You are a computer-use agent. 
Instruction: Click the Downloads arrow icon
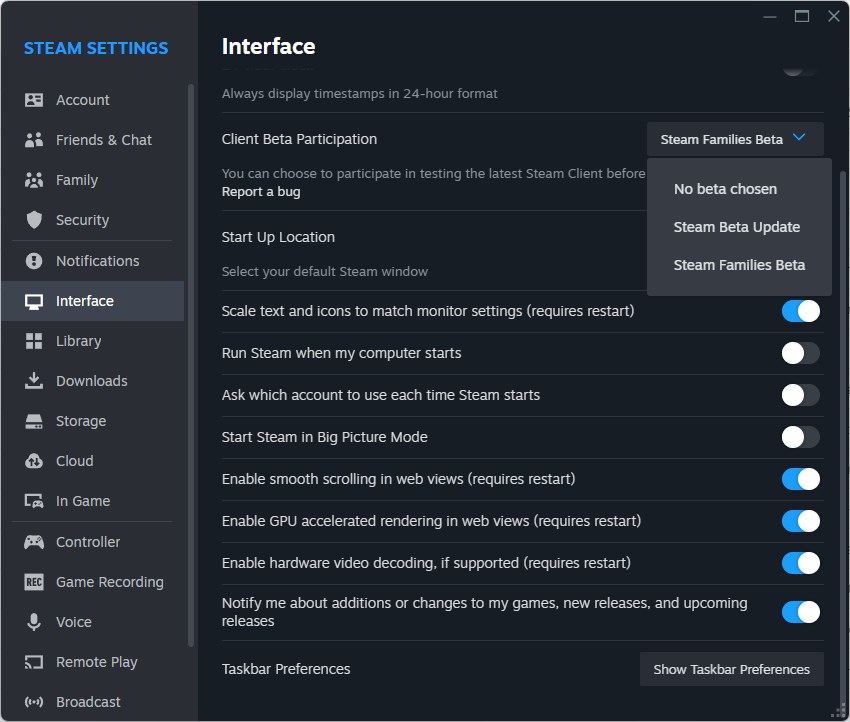point(34,381)
